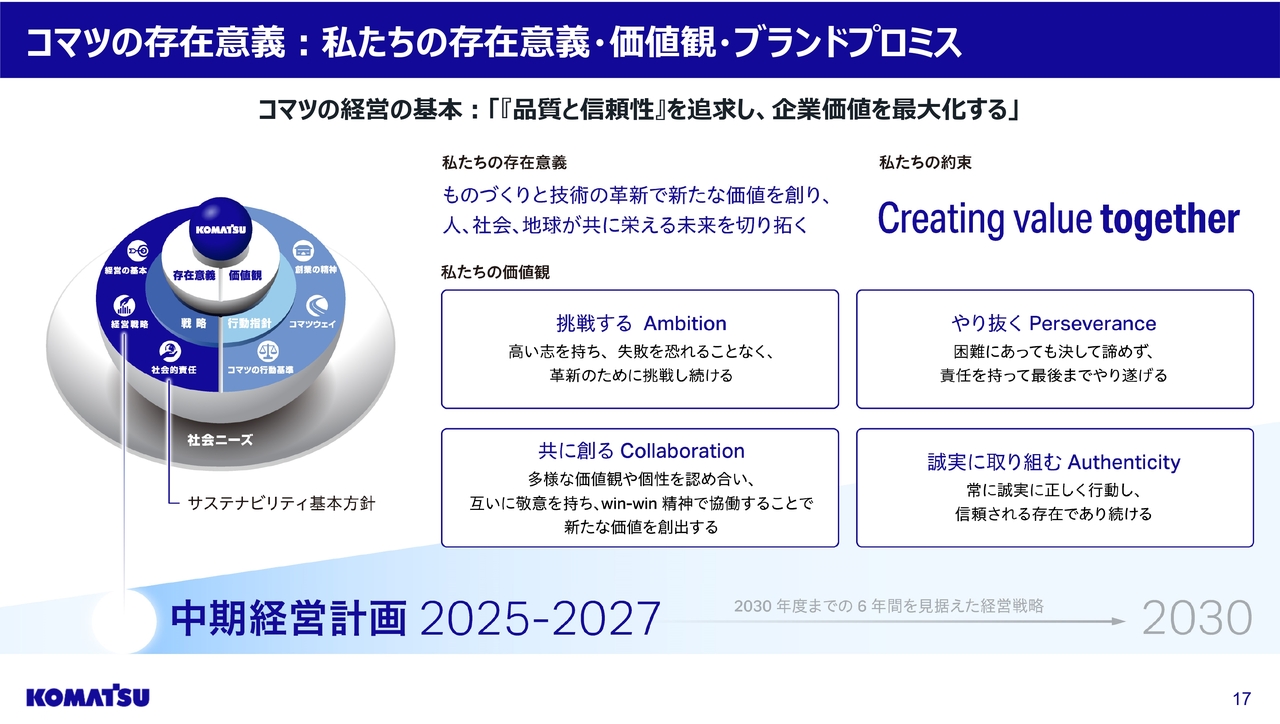
Task: Click the 戦略 ring segment
Action: [x=193, y=324]
